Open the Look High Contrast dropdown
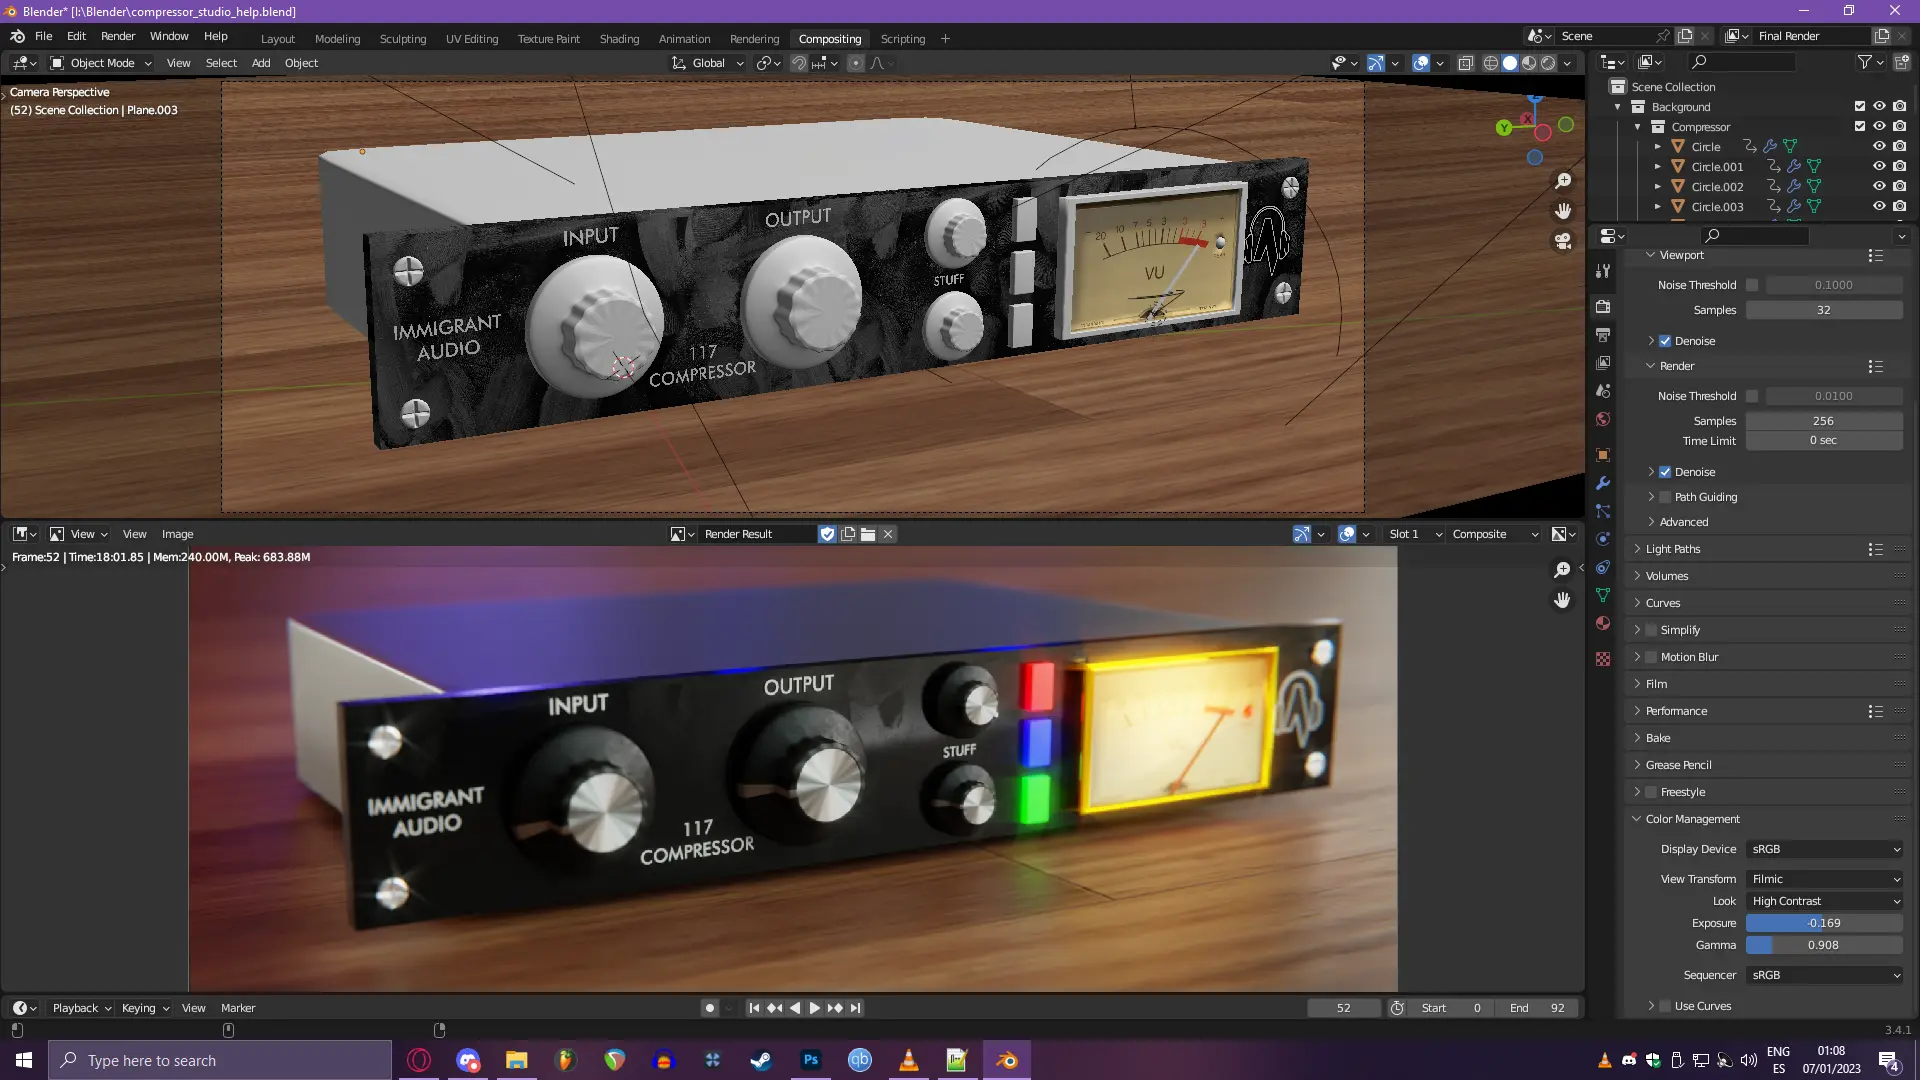Image resolution: width=1920 pixels, height=1080 pixels. [x=1825, y=901]
